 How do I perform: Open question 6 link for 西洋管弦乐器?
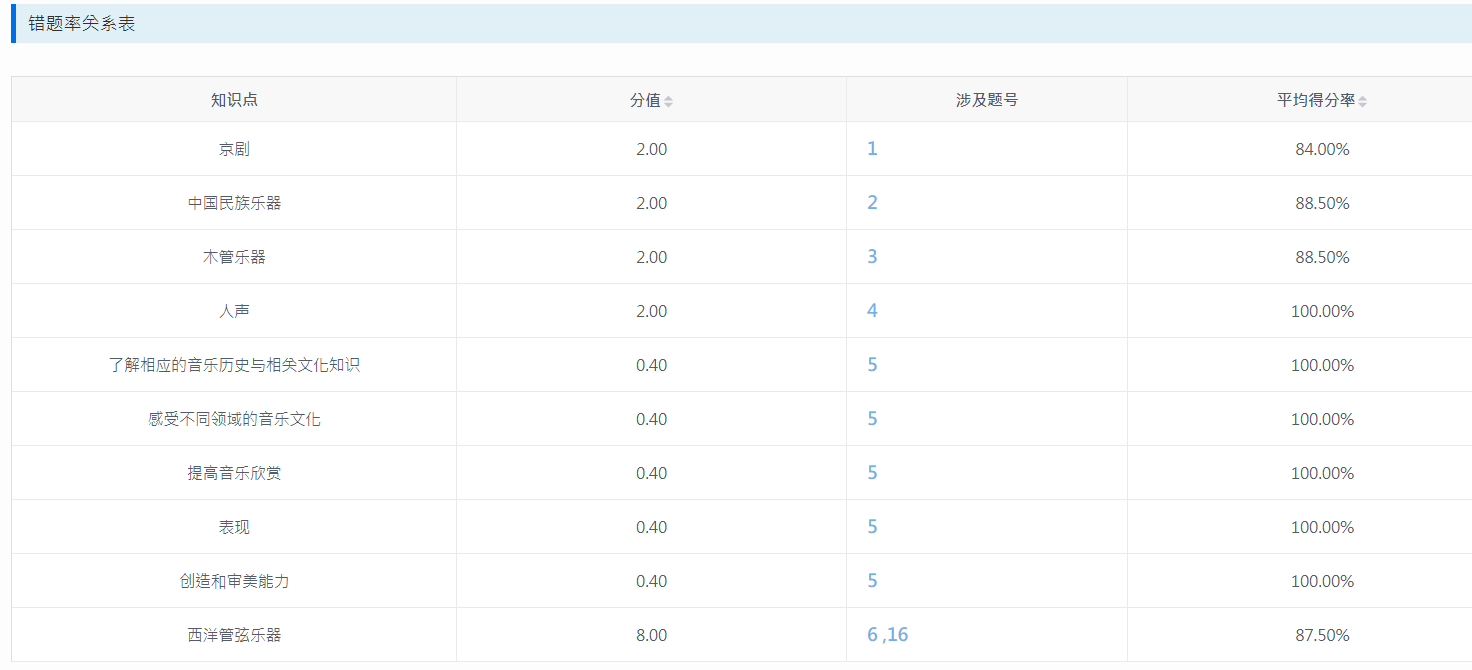point(872,635)
